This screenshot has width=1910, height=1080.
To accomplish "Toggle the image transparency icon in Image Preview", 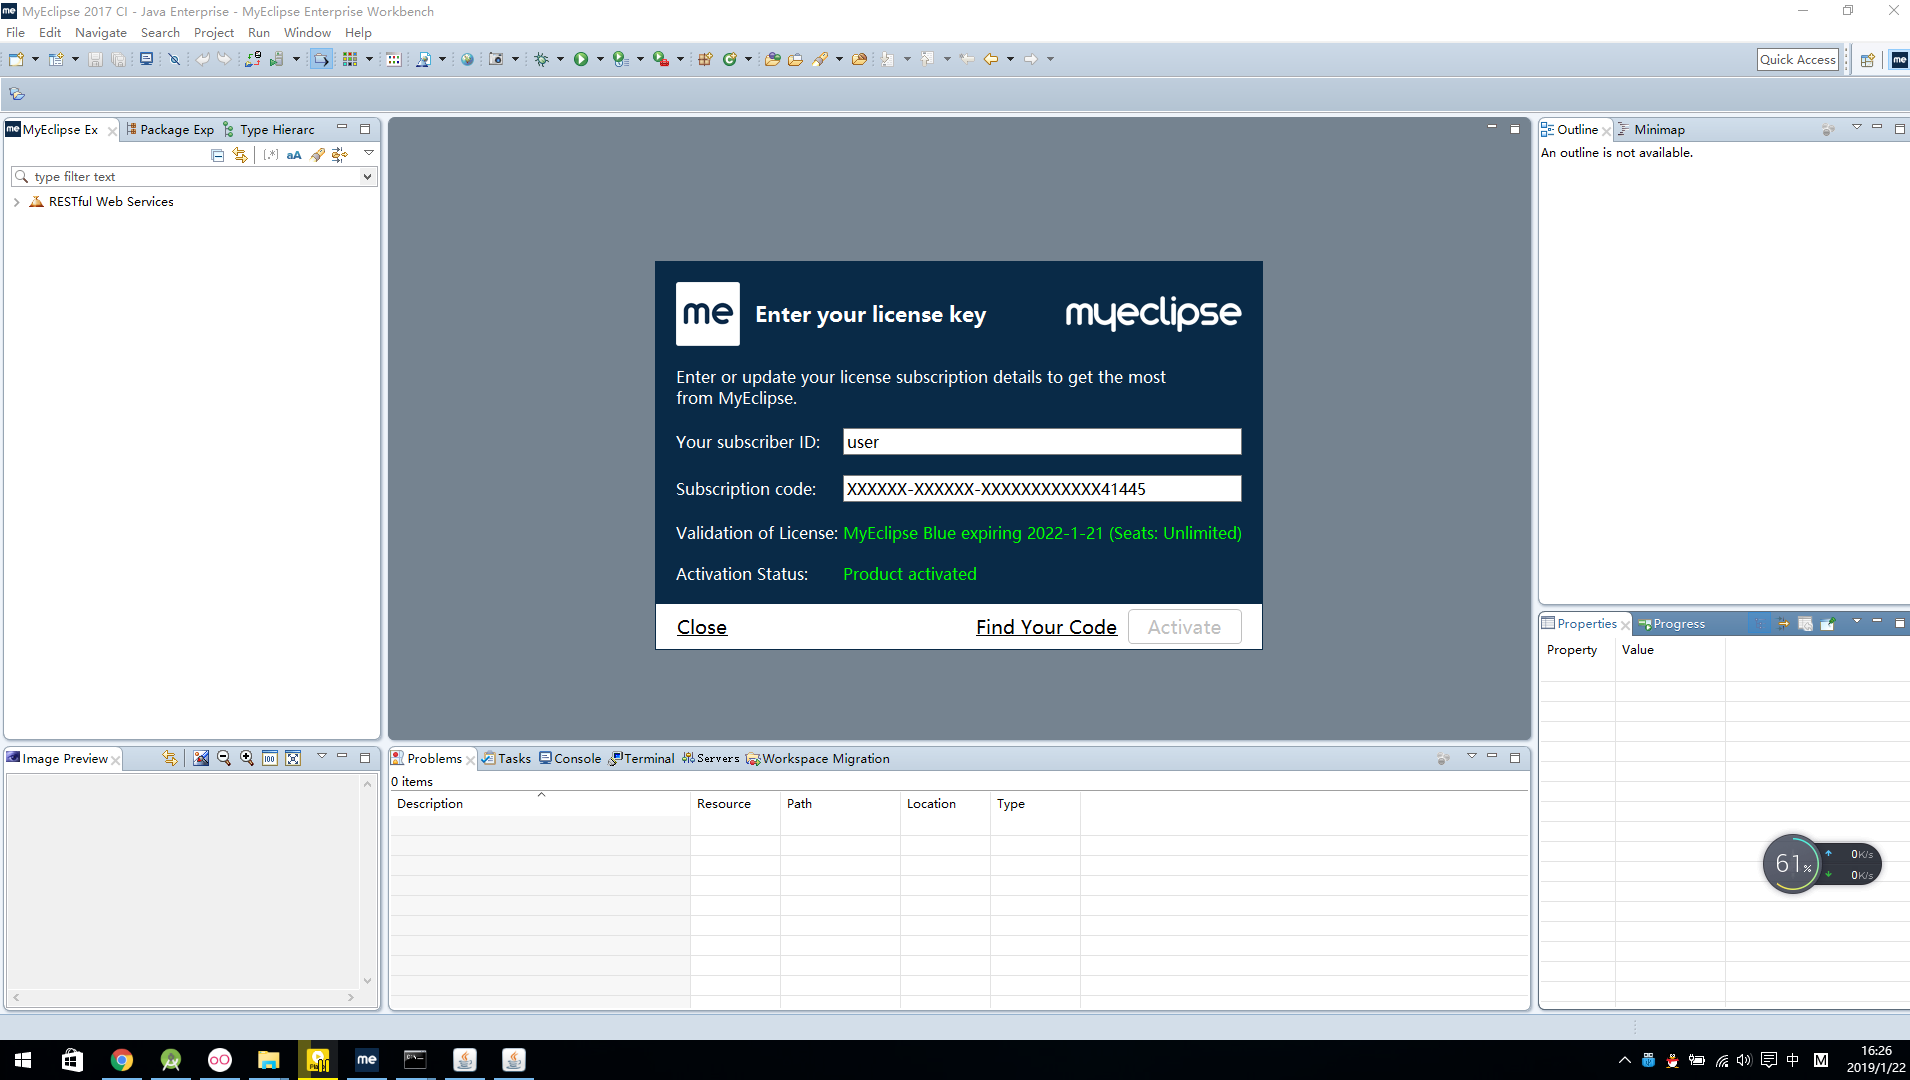I will (x=201, y=758).
